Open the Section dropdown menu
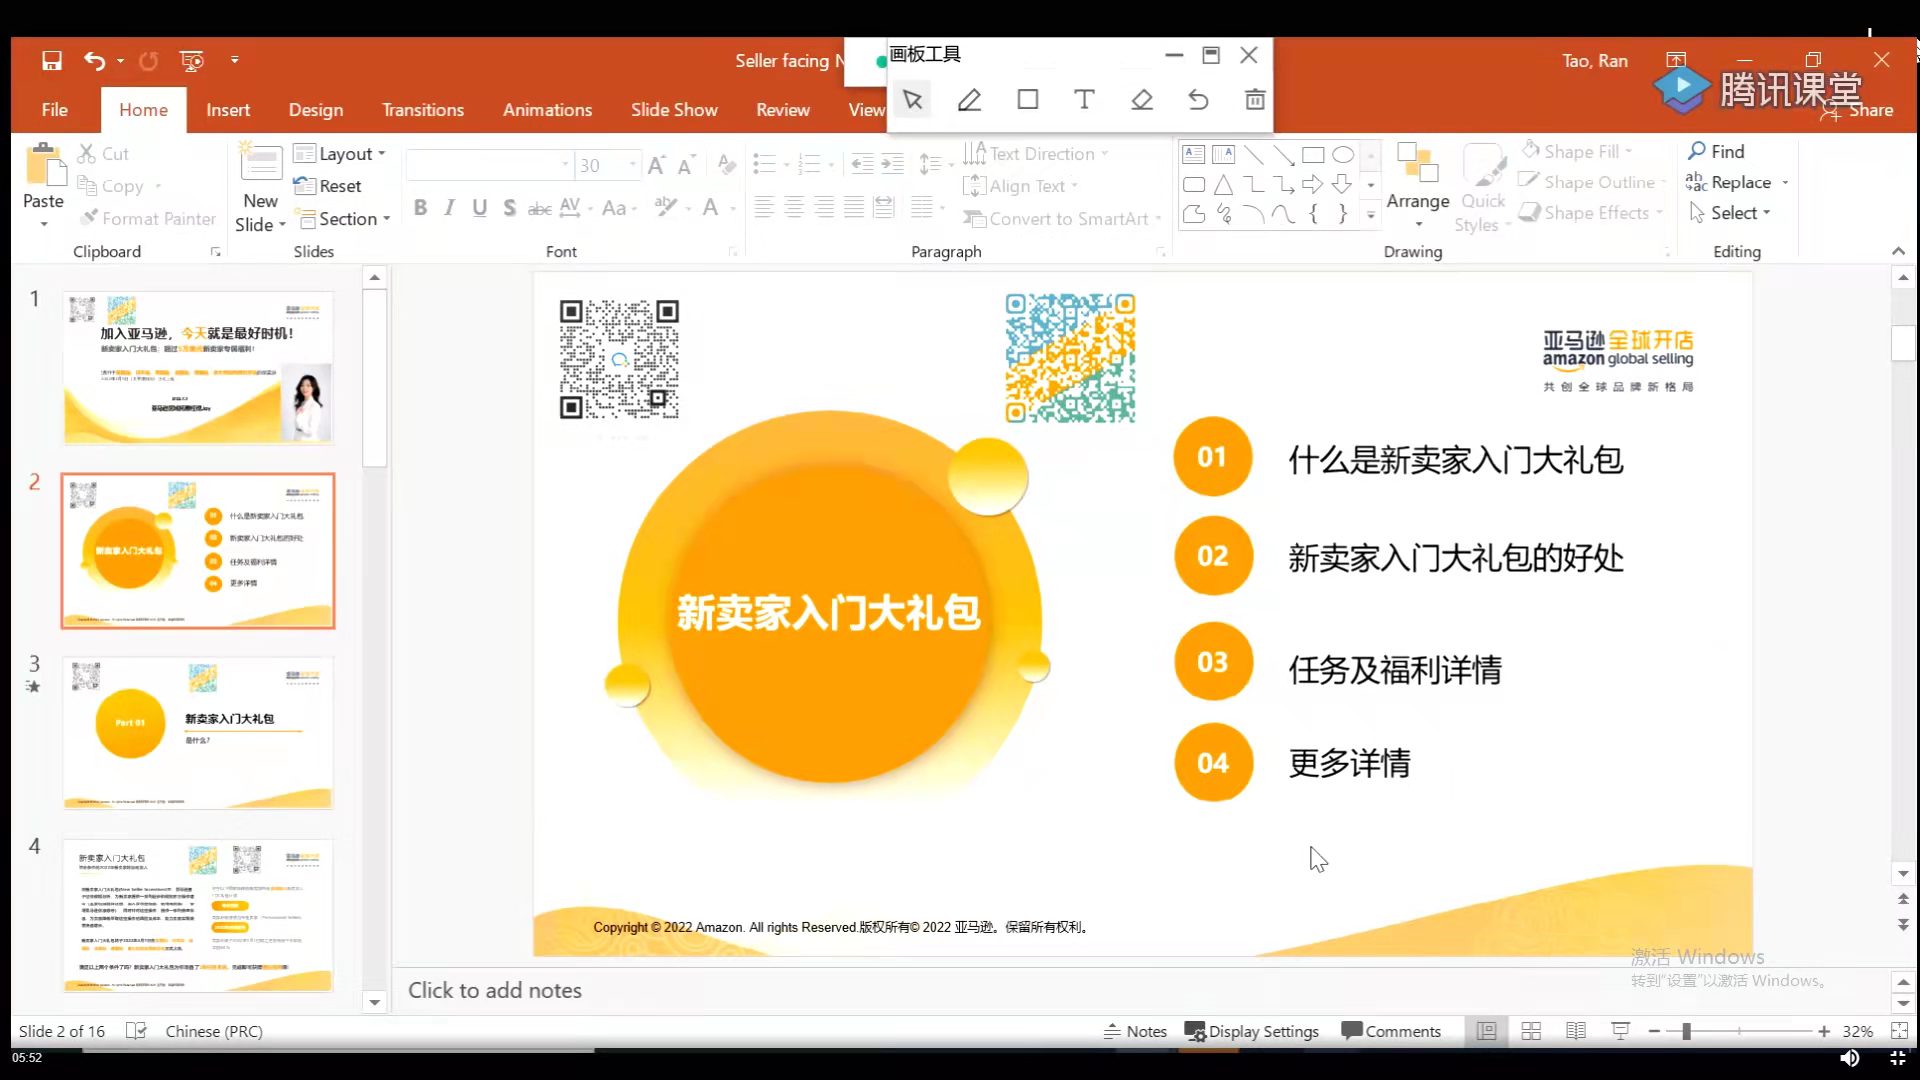This screenshot has height=1080, width=1920. coord(345,218)
